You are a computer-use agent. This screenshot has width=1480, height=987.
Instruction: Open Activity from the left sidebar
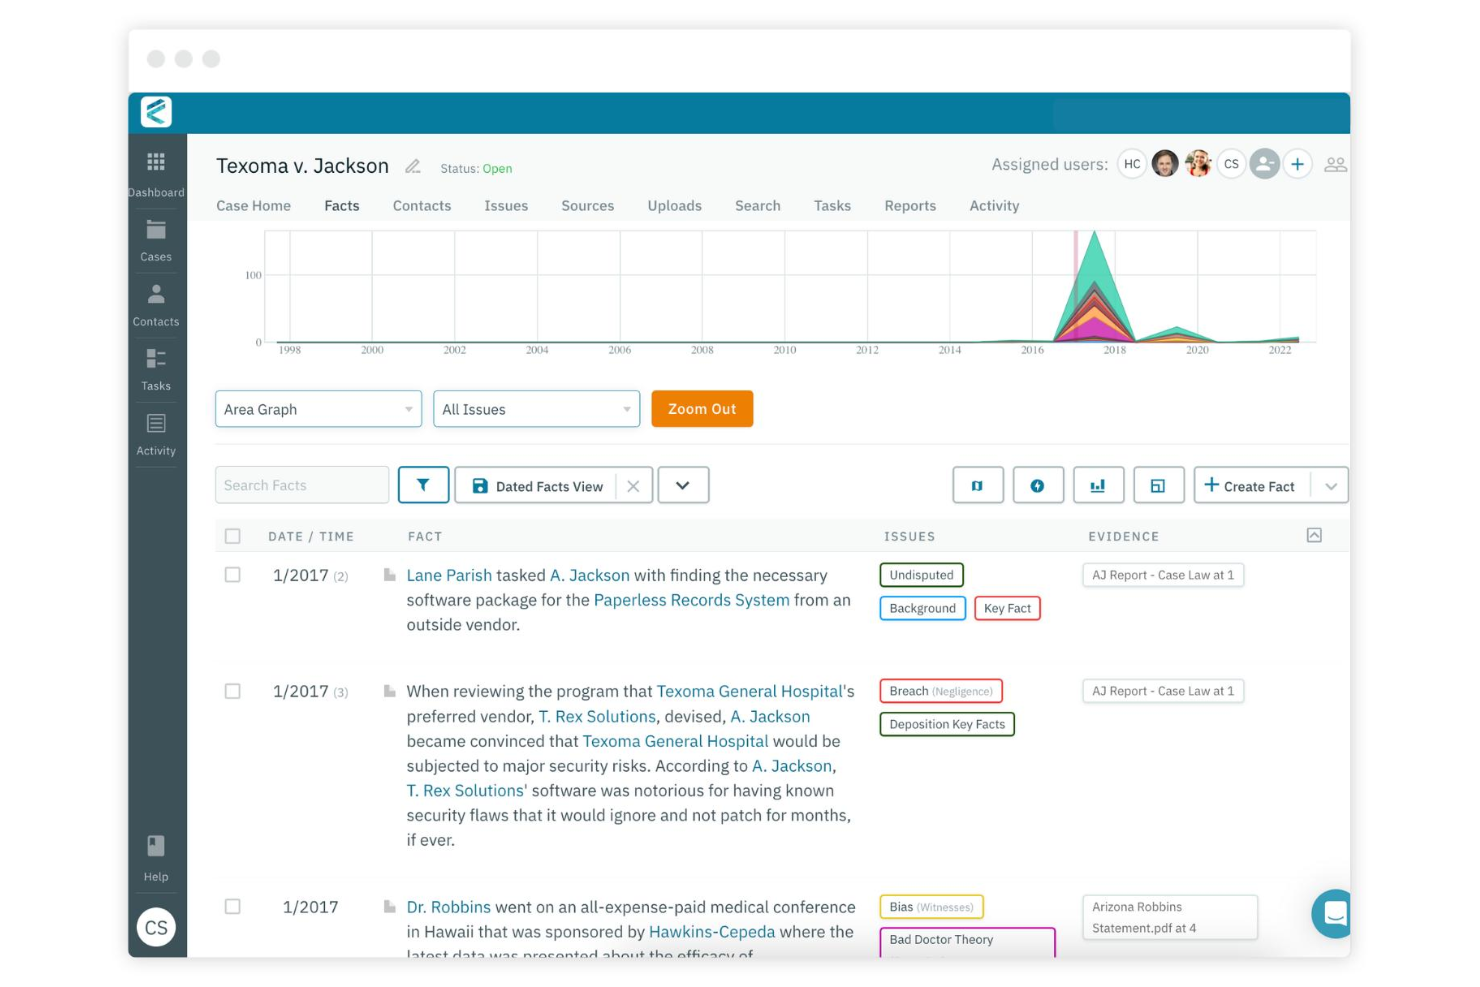(x=156, y=432)
